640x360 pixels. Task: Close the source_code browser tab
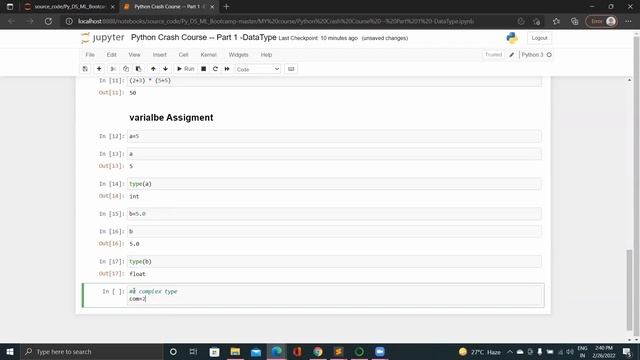pos(113,7)
